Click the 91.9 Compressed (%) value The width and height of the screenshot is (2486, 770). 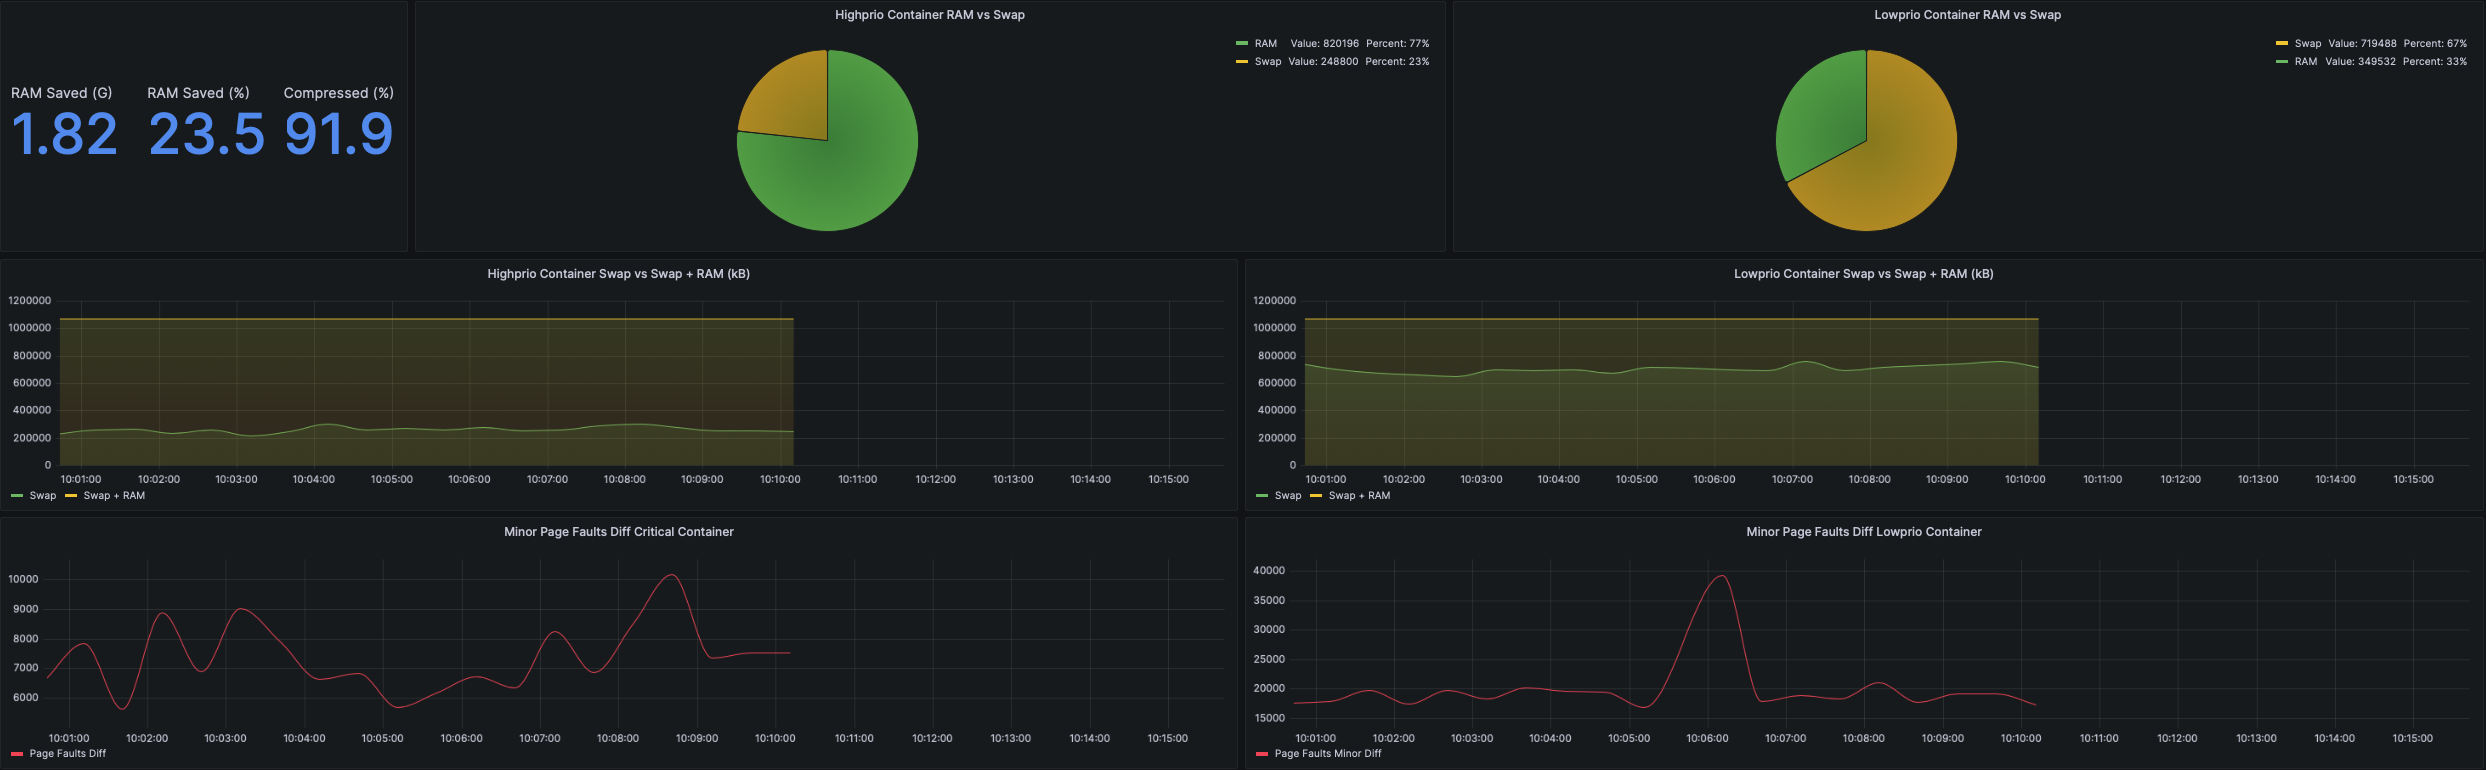tap(339, 134)
